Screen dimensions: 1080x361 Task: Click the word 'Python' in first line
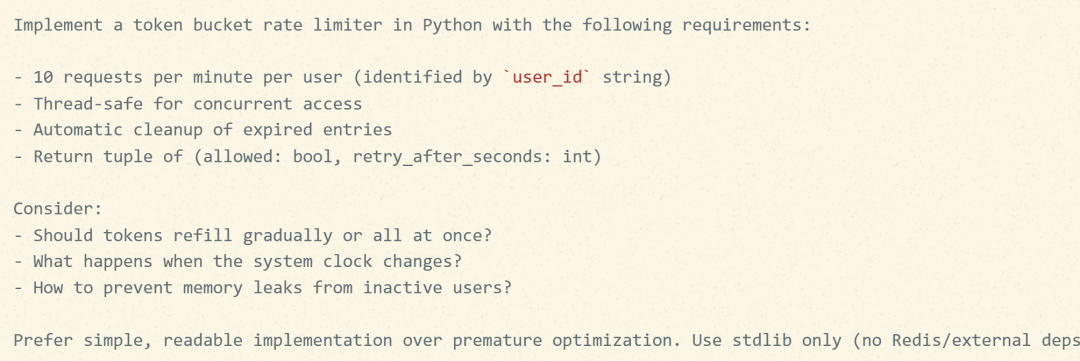(x=452, y=25)
